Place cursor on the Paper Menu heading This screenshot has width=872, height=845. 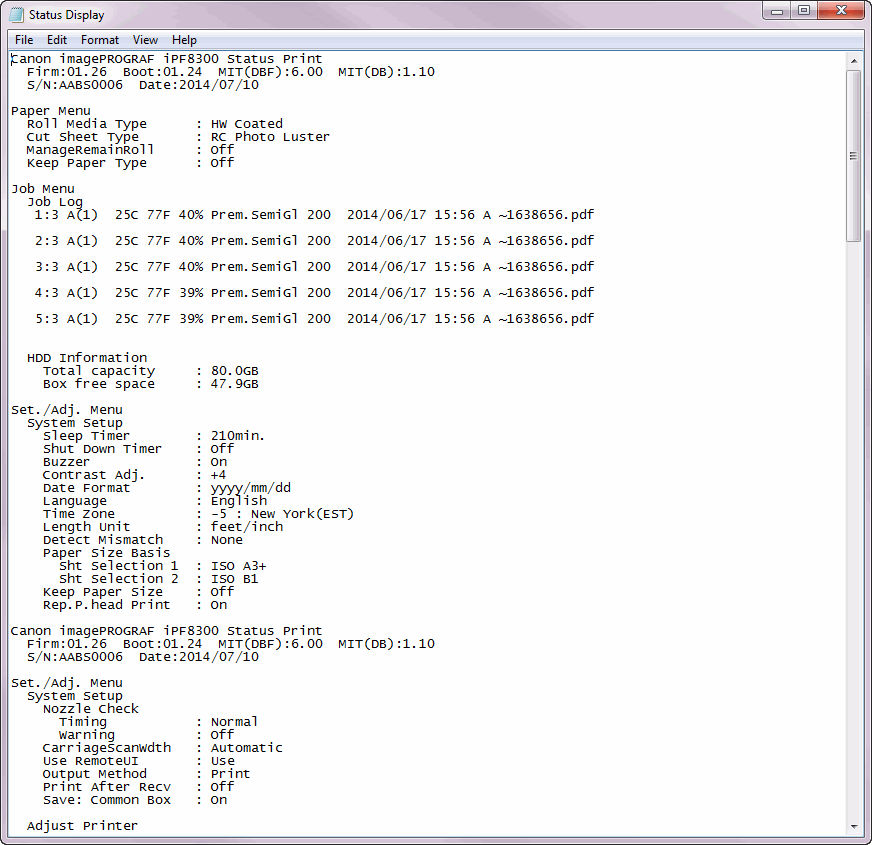point(50,111)
